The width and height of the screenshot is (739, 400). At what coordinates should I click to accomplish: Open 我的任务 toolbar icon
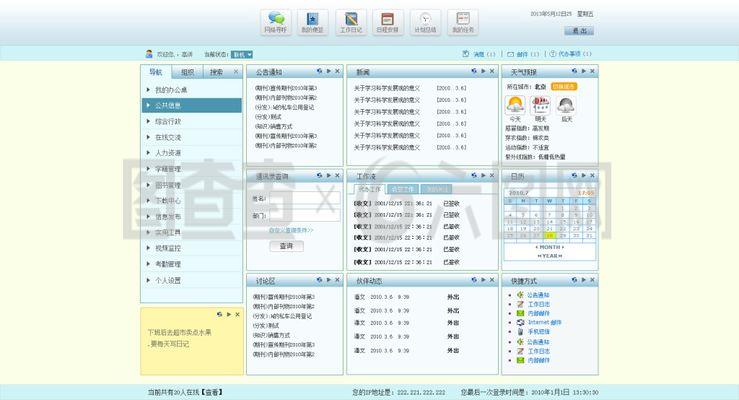(461, 22)
